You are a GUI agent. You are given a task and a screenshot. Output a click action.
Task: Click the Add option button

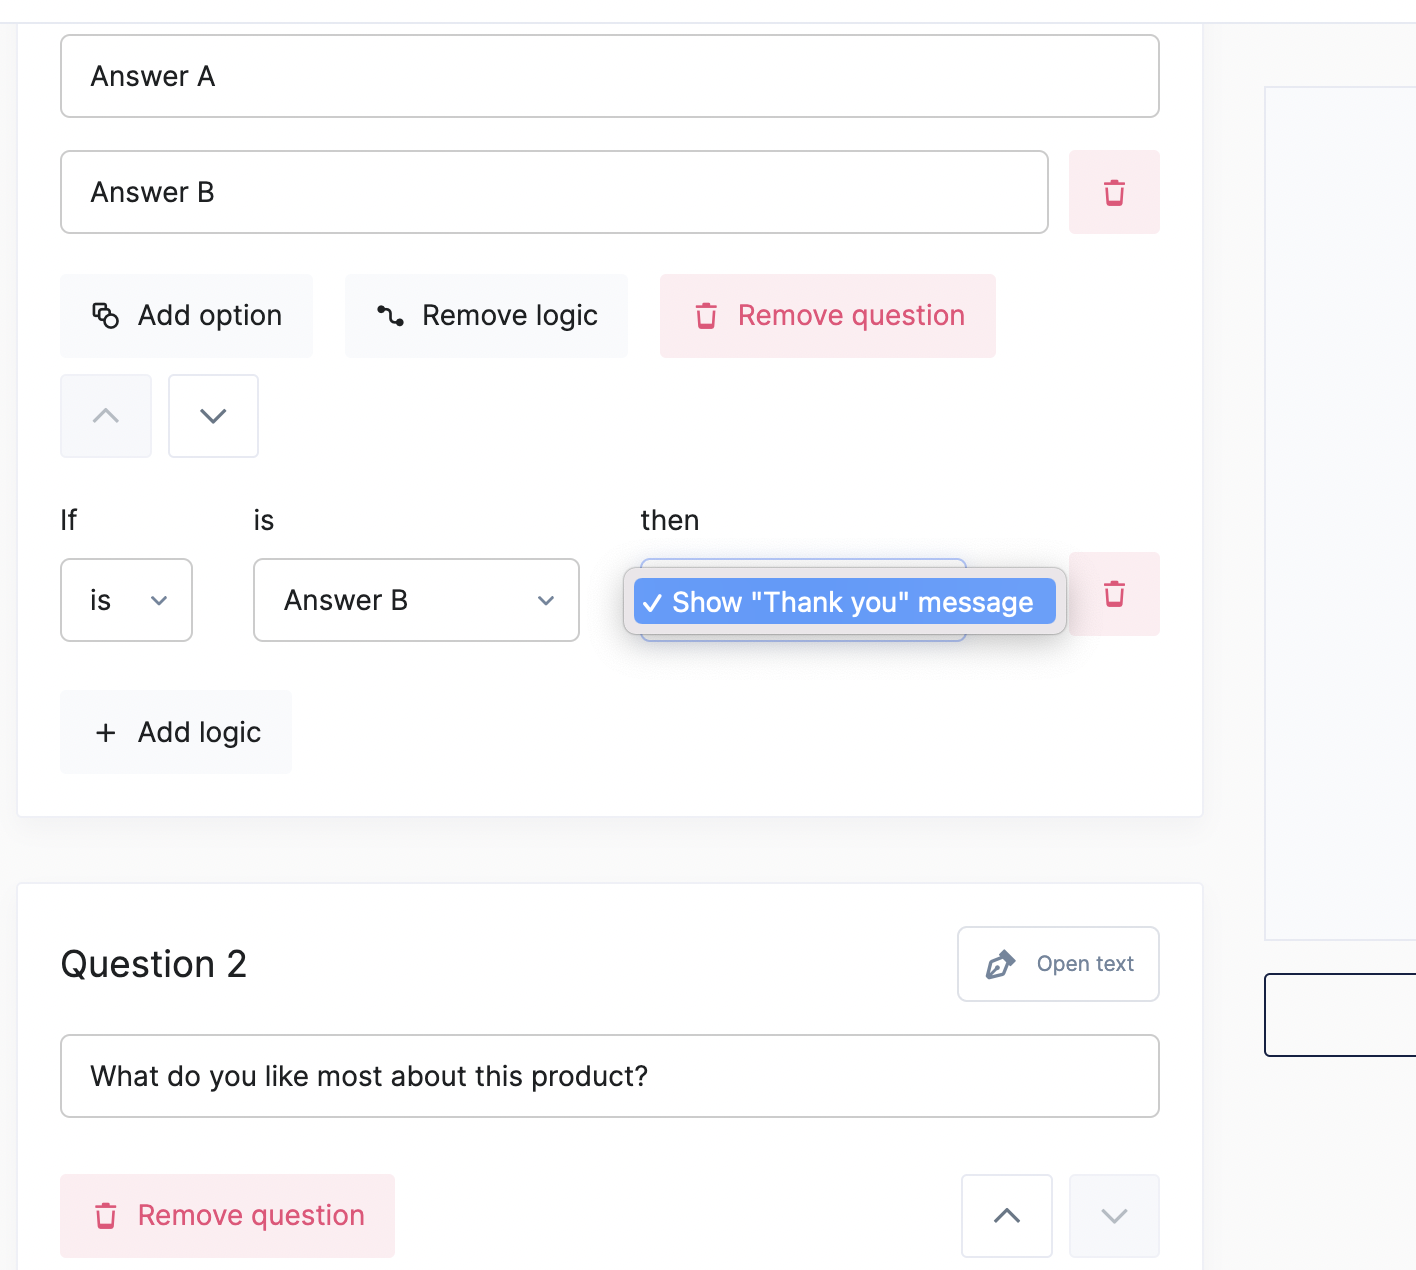tap(187, 316)
